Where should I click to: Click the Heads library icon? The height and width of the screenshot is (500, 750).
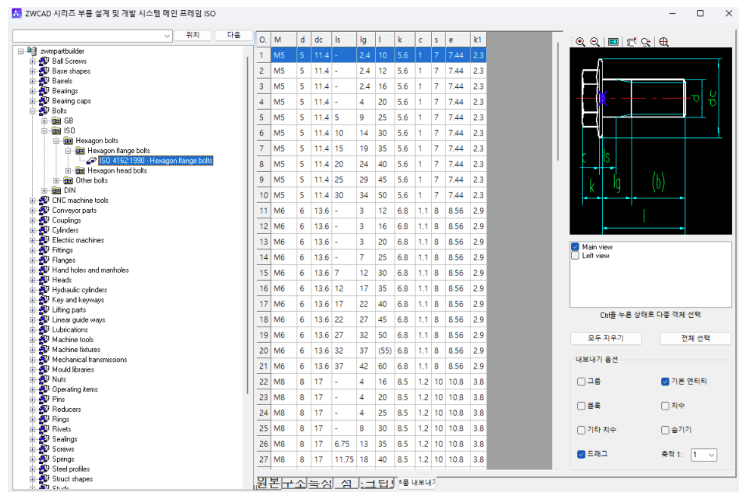click(44, 280)
